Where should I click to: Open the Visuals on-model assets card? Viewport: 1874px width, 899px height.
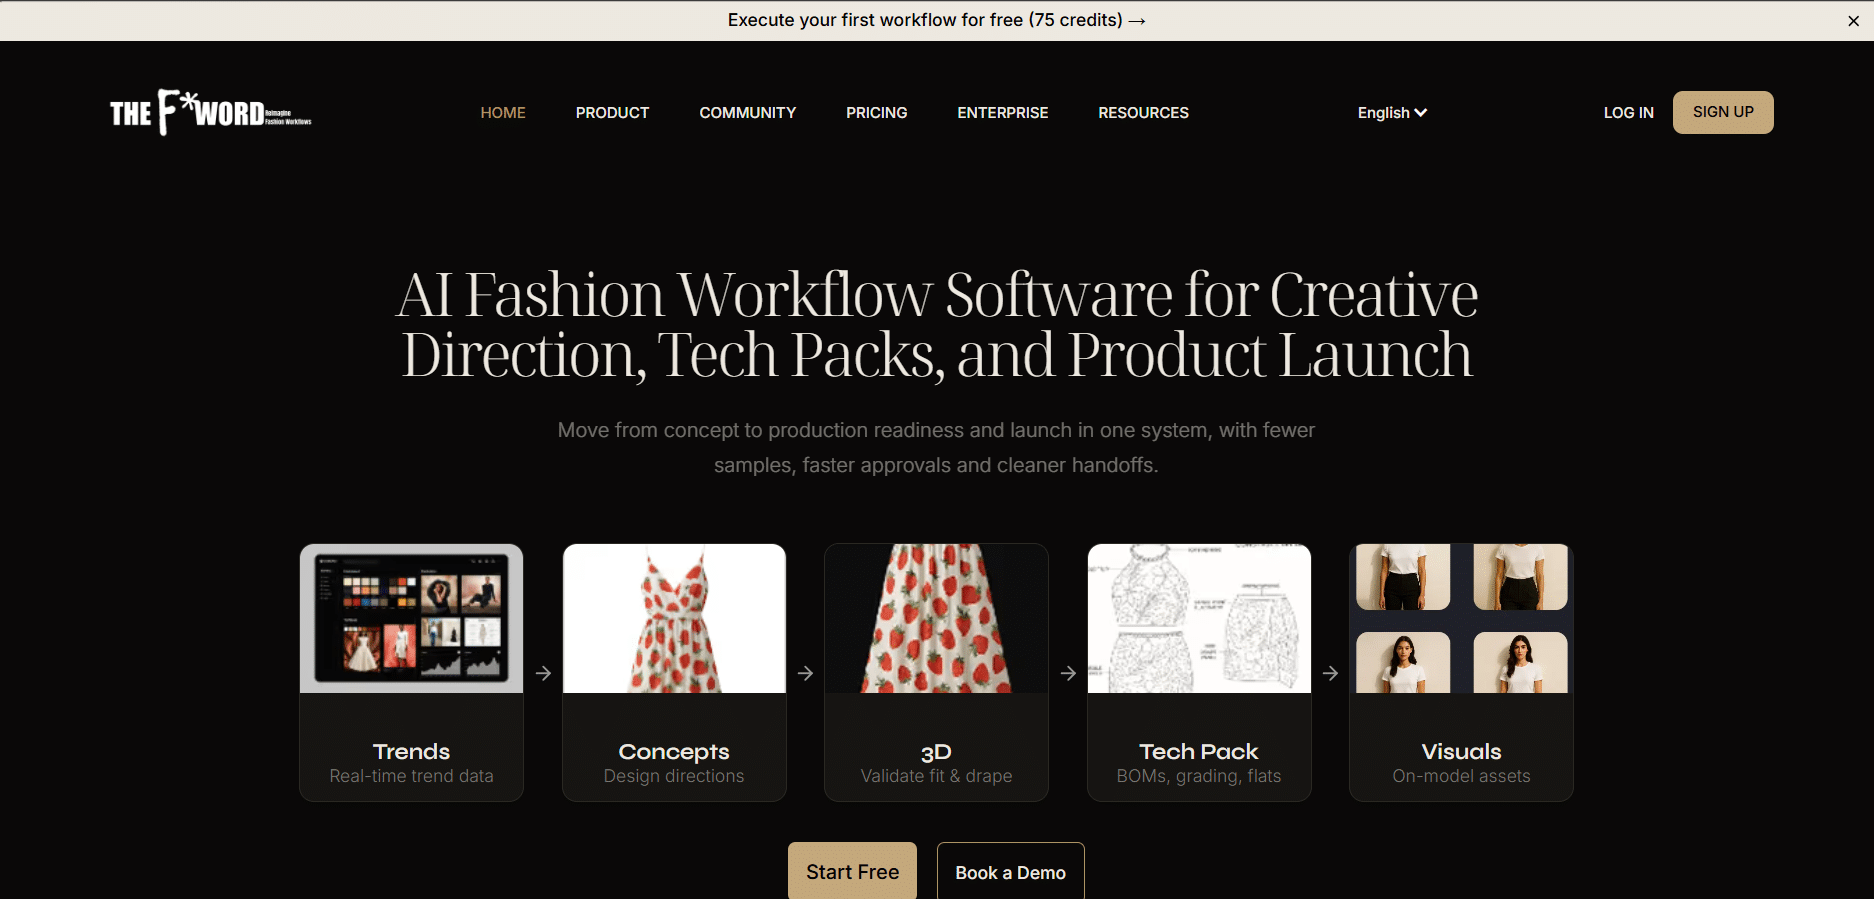pyautogui.click(x=1461, y=672)
